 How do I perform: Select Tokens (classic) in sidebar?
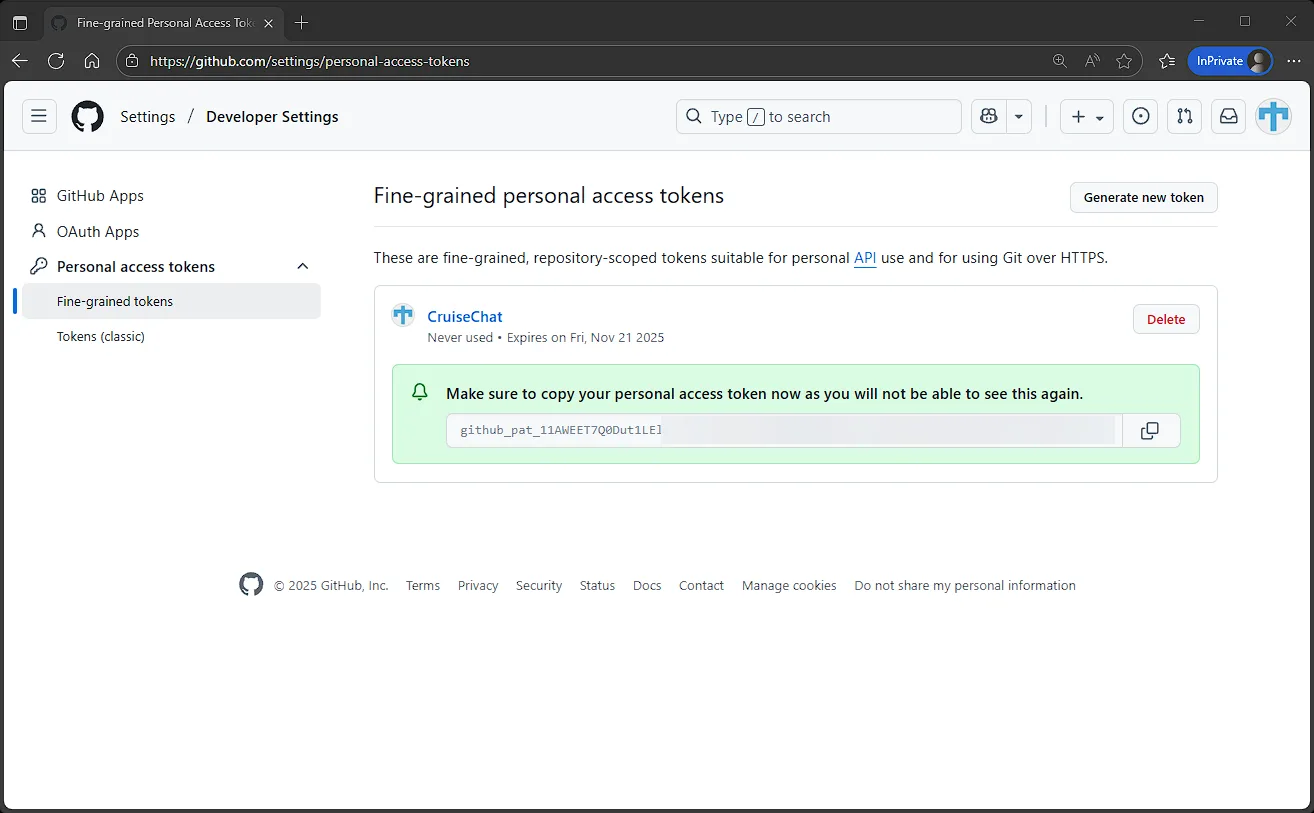click(101, 337)
